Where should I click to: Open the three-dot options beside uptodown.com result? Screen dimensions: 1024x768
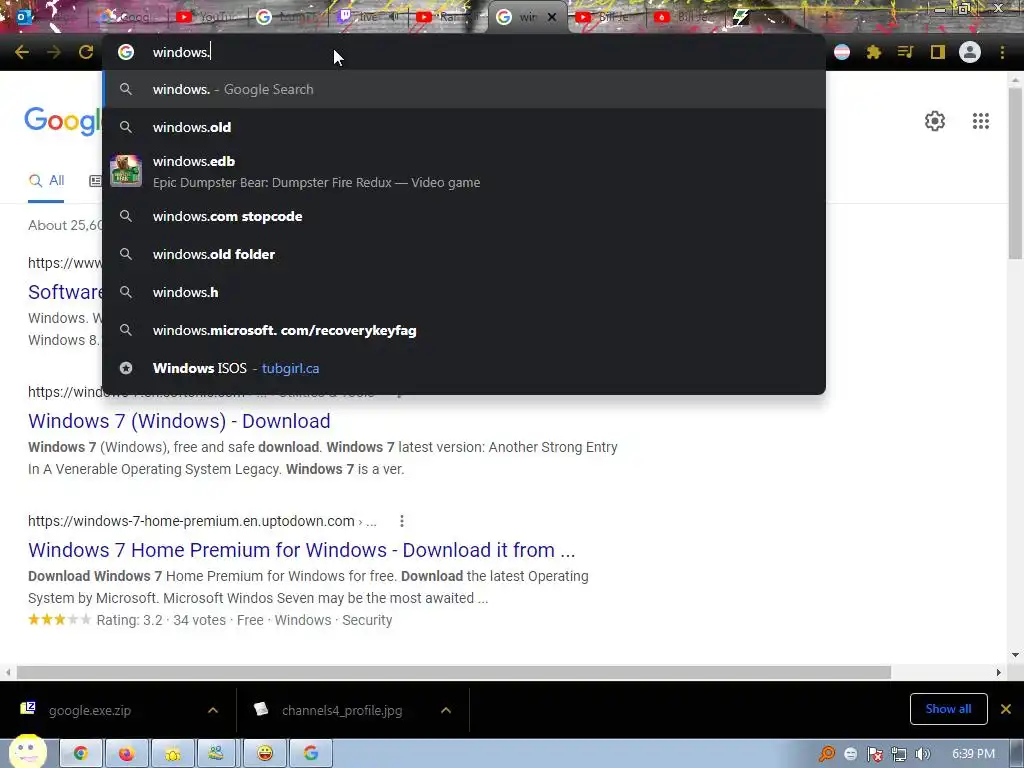402,521
